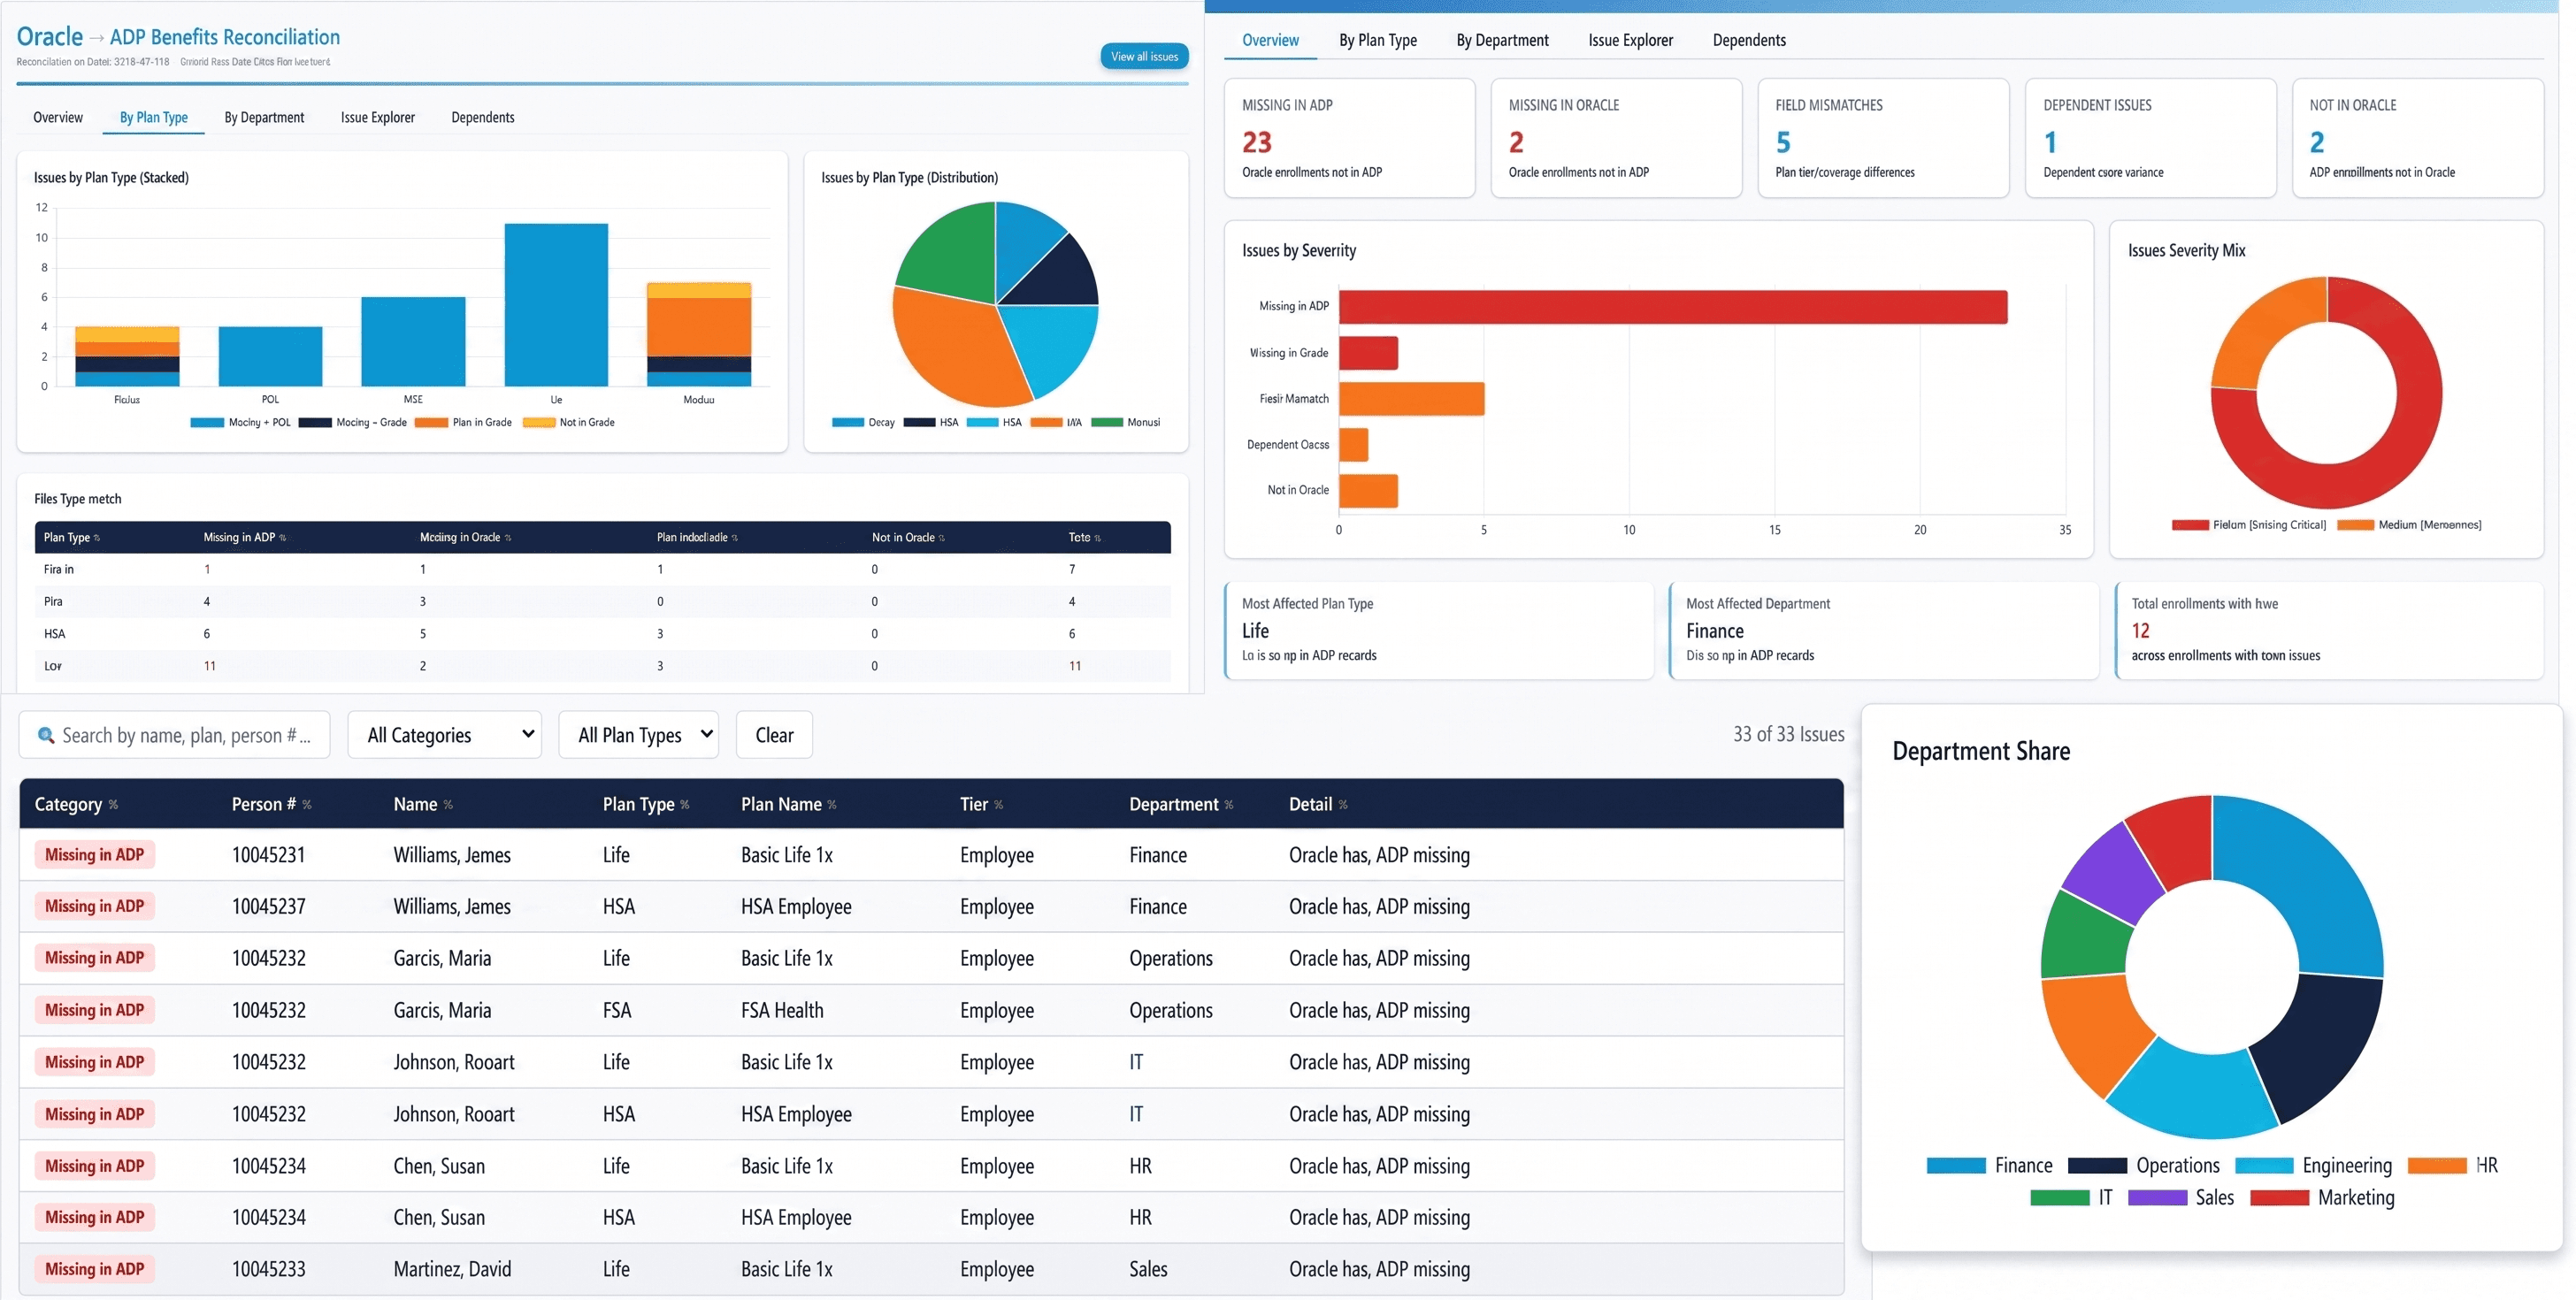Open the Missing in Oracle summary card
This screenshot has height=1300, width=2576.
[x=1616, y=138]
